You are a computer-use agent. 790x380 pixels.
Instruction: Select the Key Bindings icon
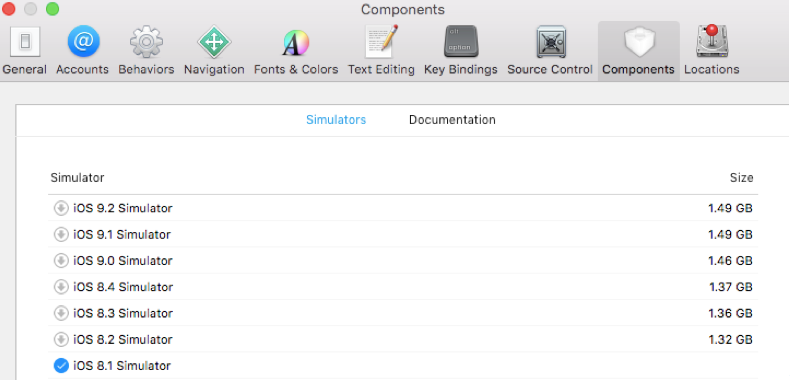click(460, 42)
